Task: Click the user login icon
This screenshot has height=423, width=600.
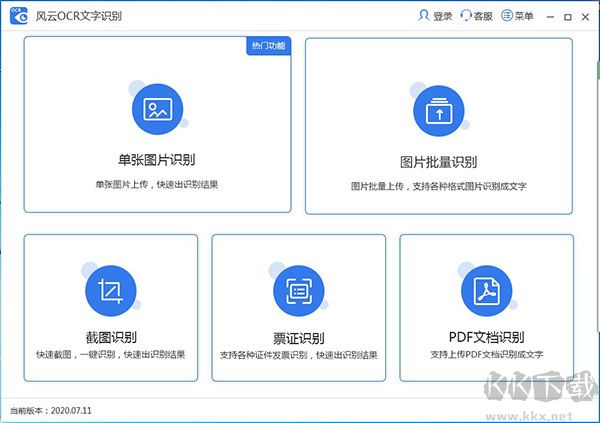Action: coord(424,15)
